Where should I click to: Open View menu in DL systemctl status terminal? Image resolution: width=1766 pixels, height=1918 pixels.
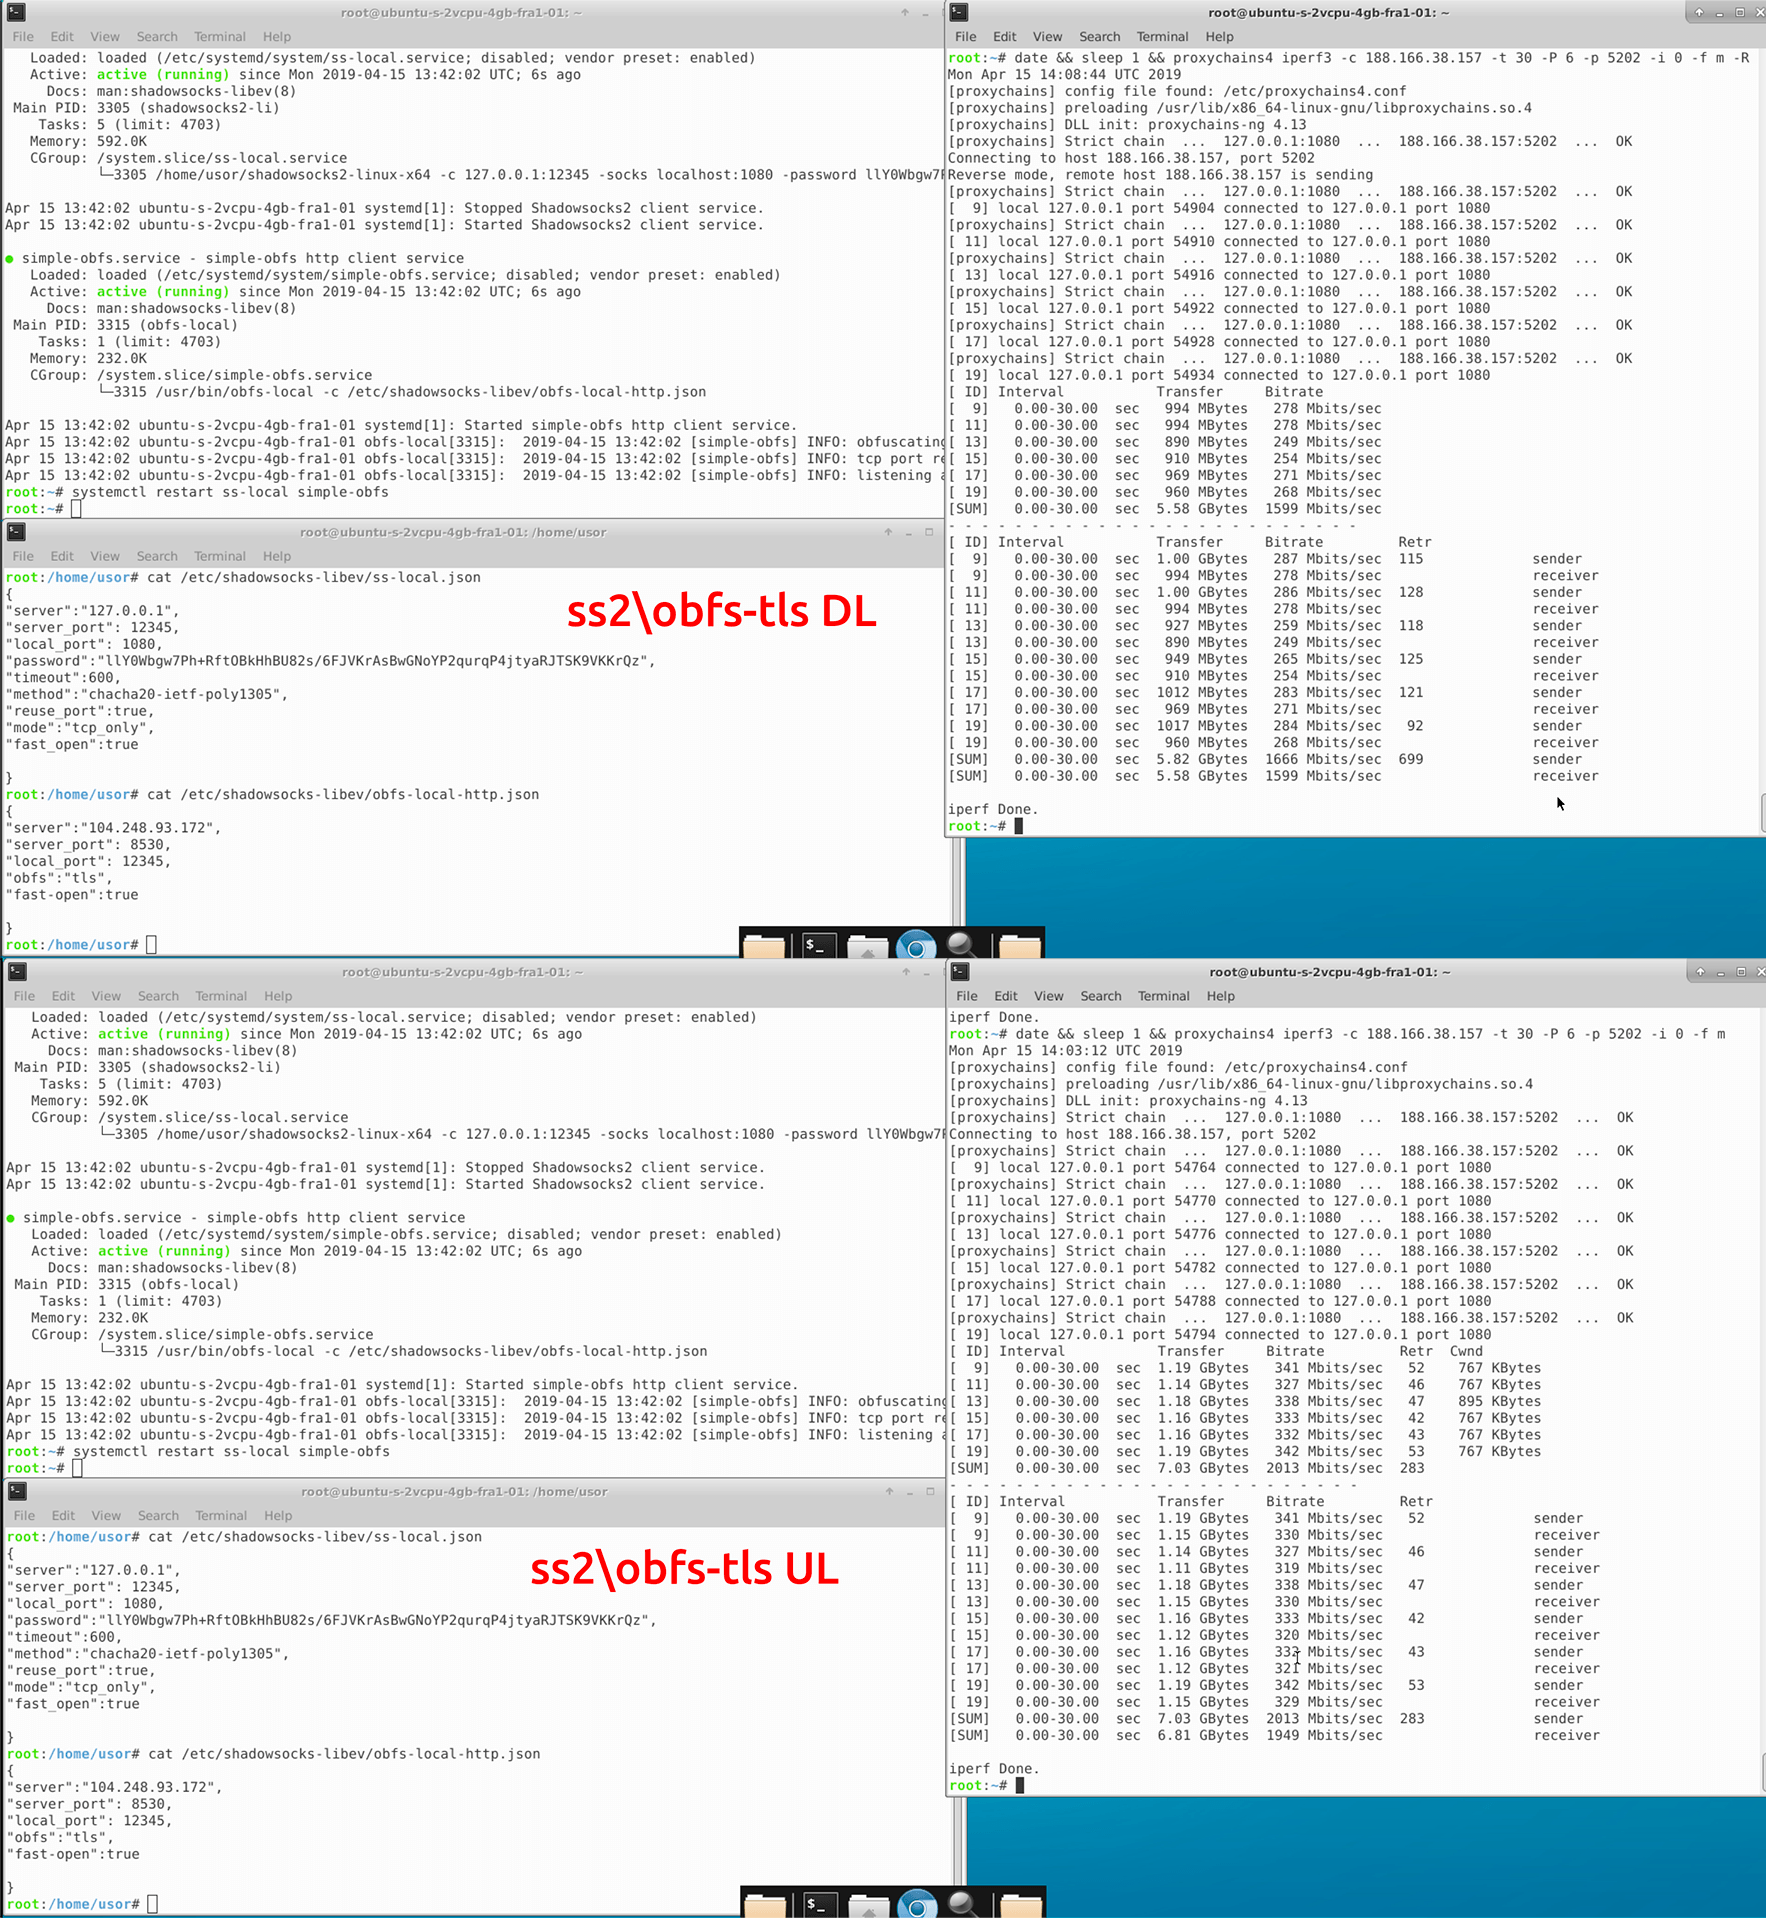pyautogui.click(x=105, y=37)
